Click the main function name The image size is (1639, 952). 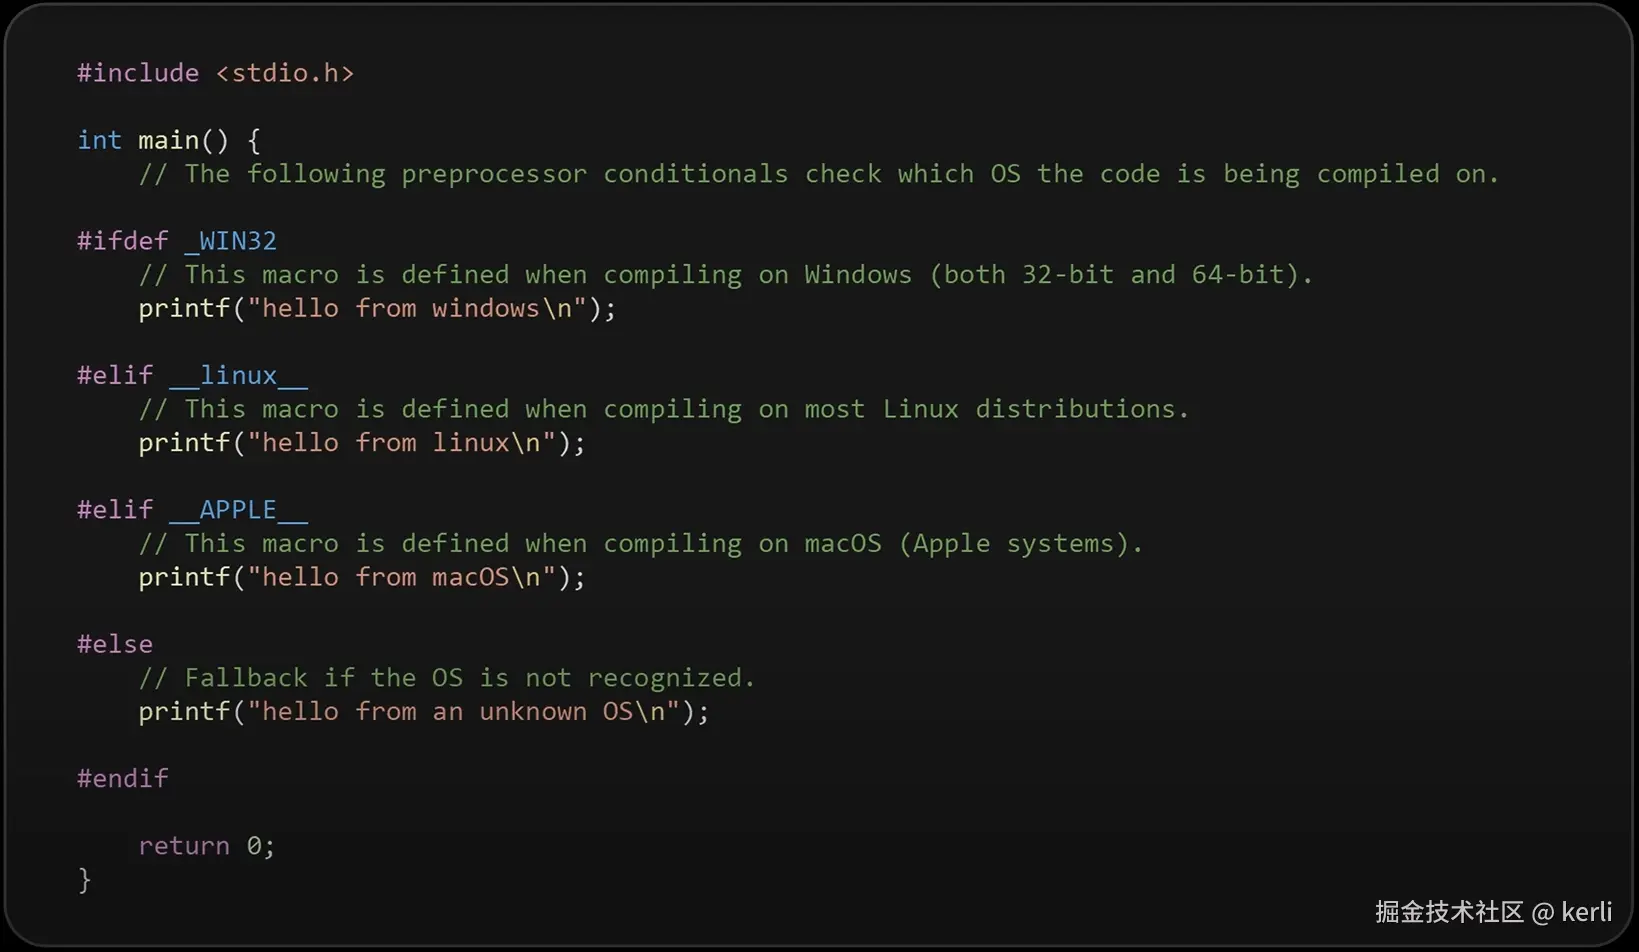[x=168, y=140]
